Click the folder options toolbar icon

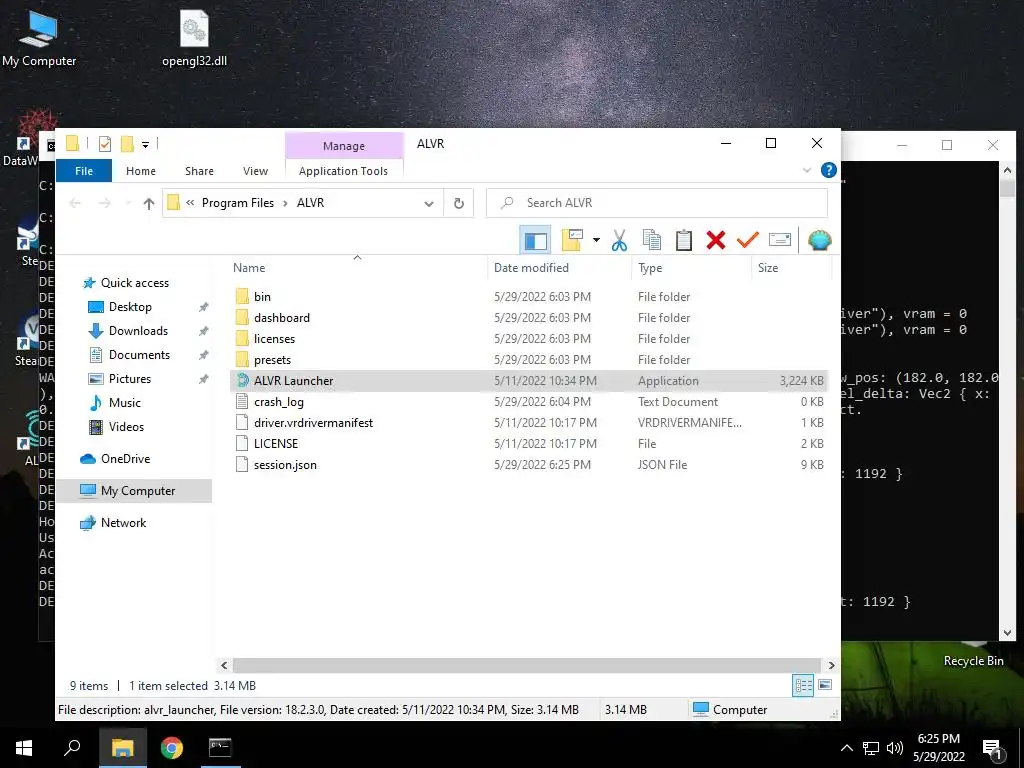tap(573, 240)
